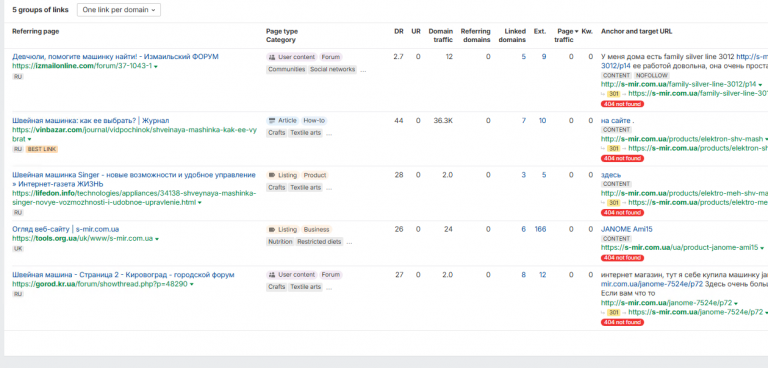Sort by the Linked domains column header
This screenshot has height=368, width=768.
coord(512,35)
